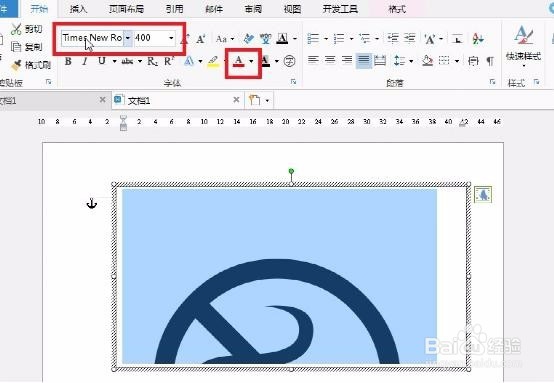Open the bullets style dropdown arrow
Viewport: 554px width, 383px height.
(326, 39)
